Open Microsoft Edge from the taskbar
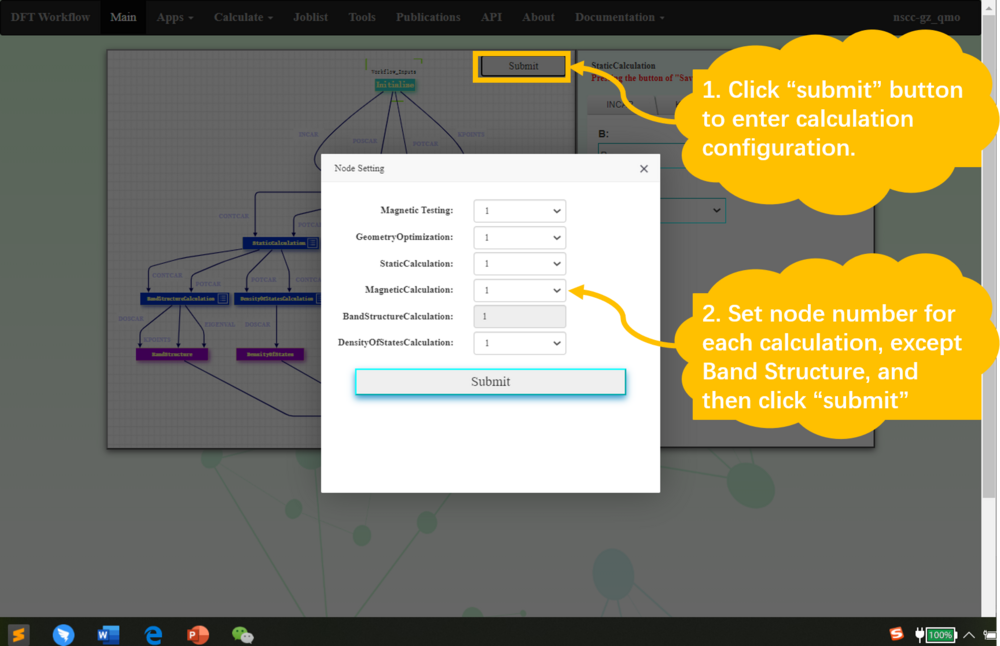The height and width of the screenshot is (646, 1000). [x=152, y=634]
